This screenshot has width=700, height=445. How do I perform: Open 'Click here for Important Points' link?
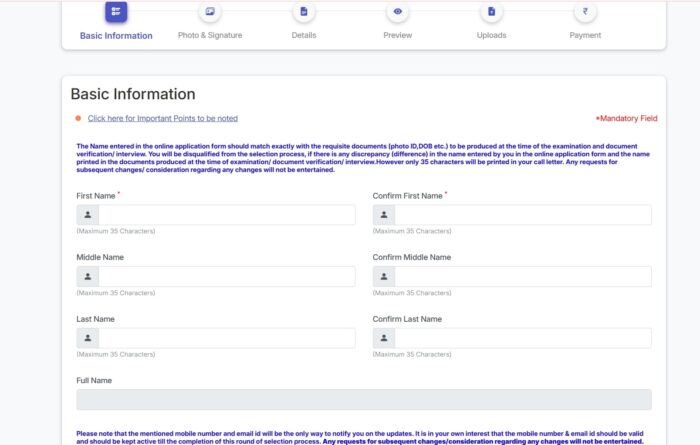(162, 118)
